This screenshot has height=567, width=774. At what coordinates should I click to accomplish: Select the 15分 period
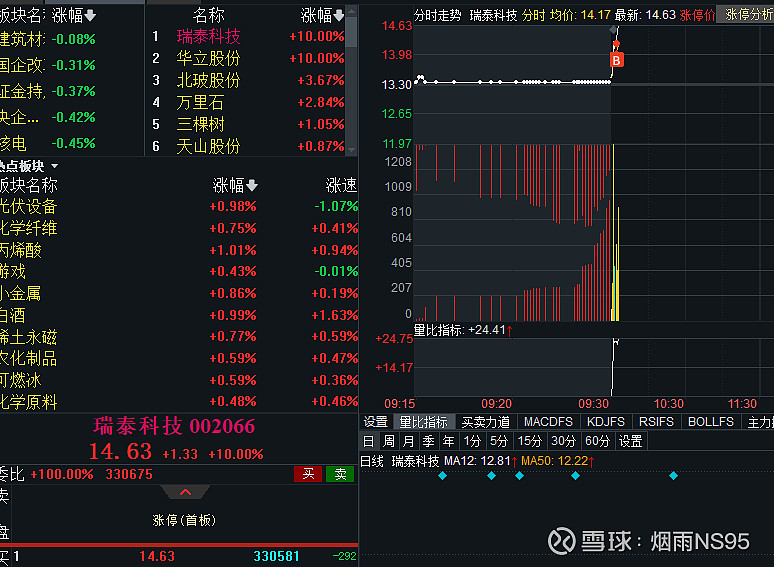(x=530, y=441)
